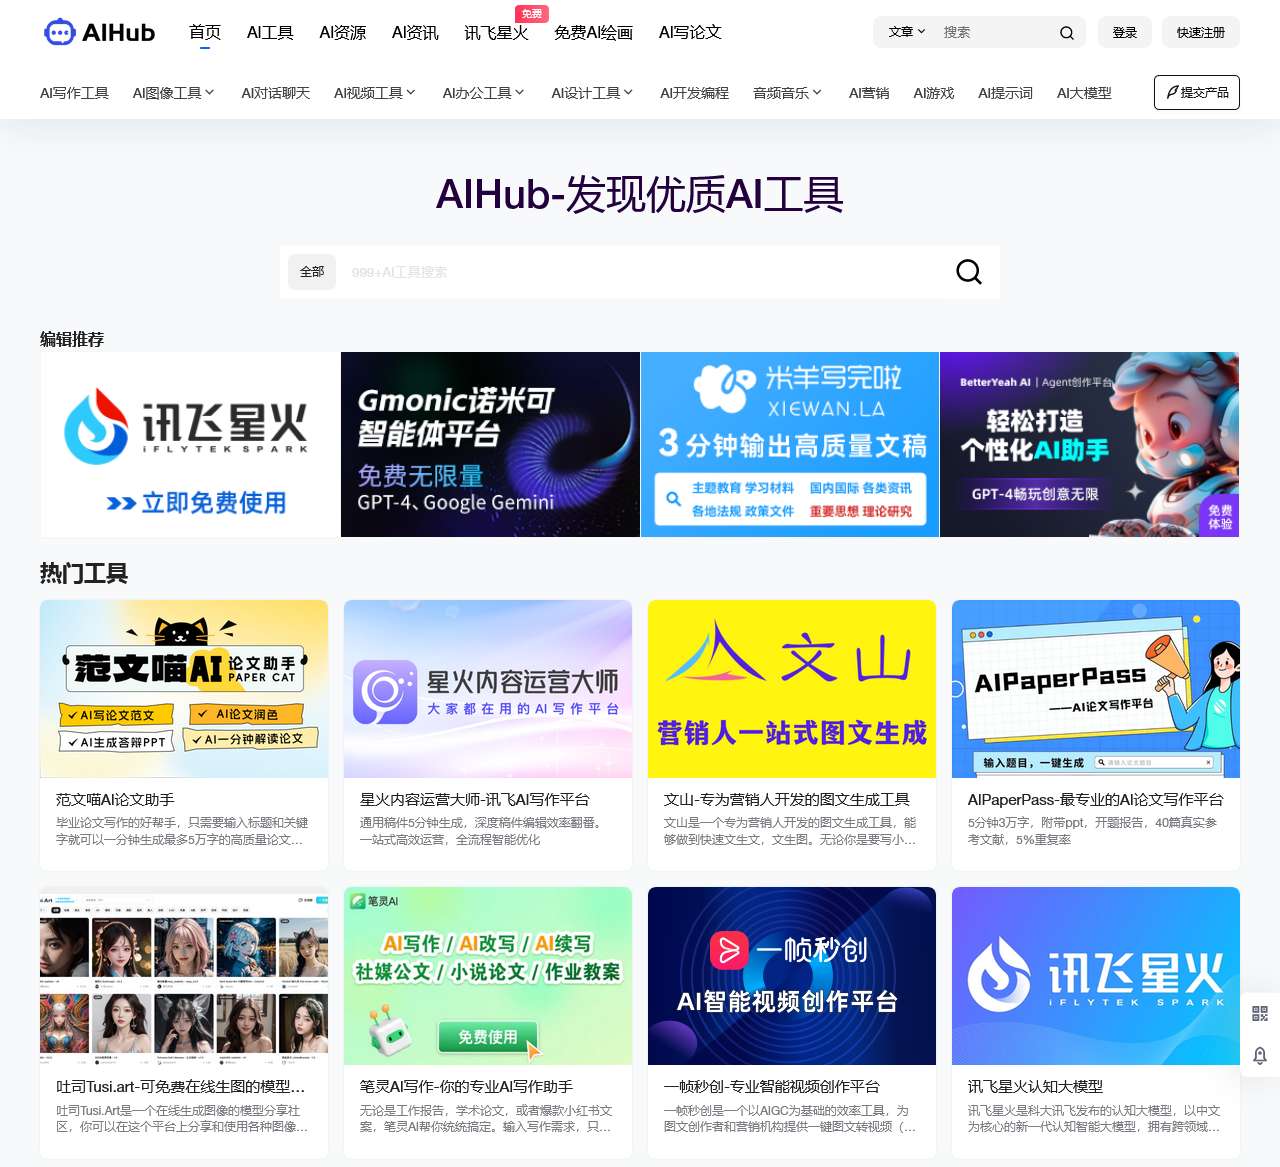Open the Gmonic诺米可 智能体平台 banner
Viewport: 1280px width, 1167px height.
490,445
